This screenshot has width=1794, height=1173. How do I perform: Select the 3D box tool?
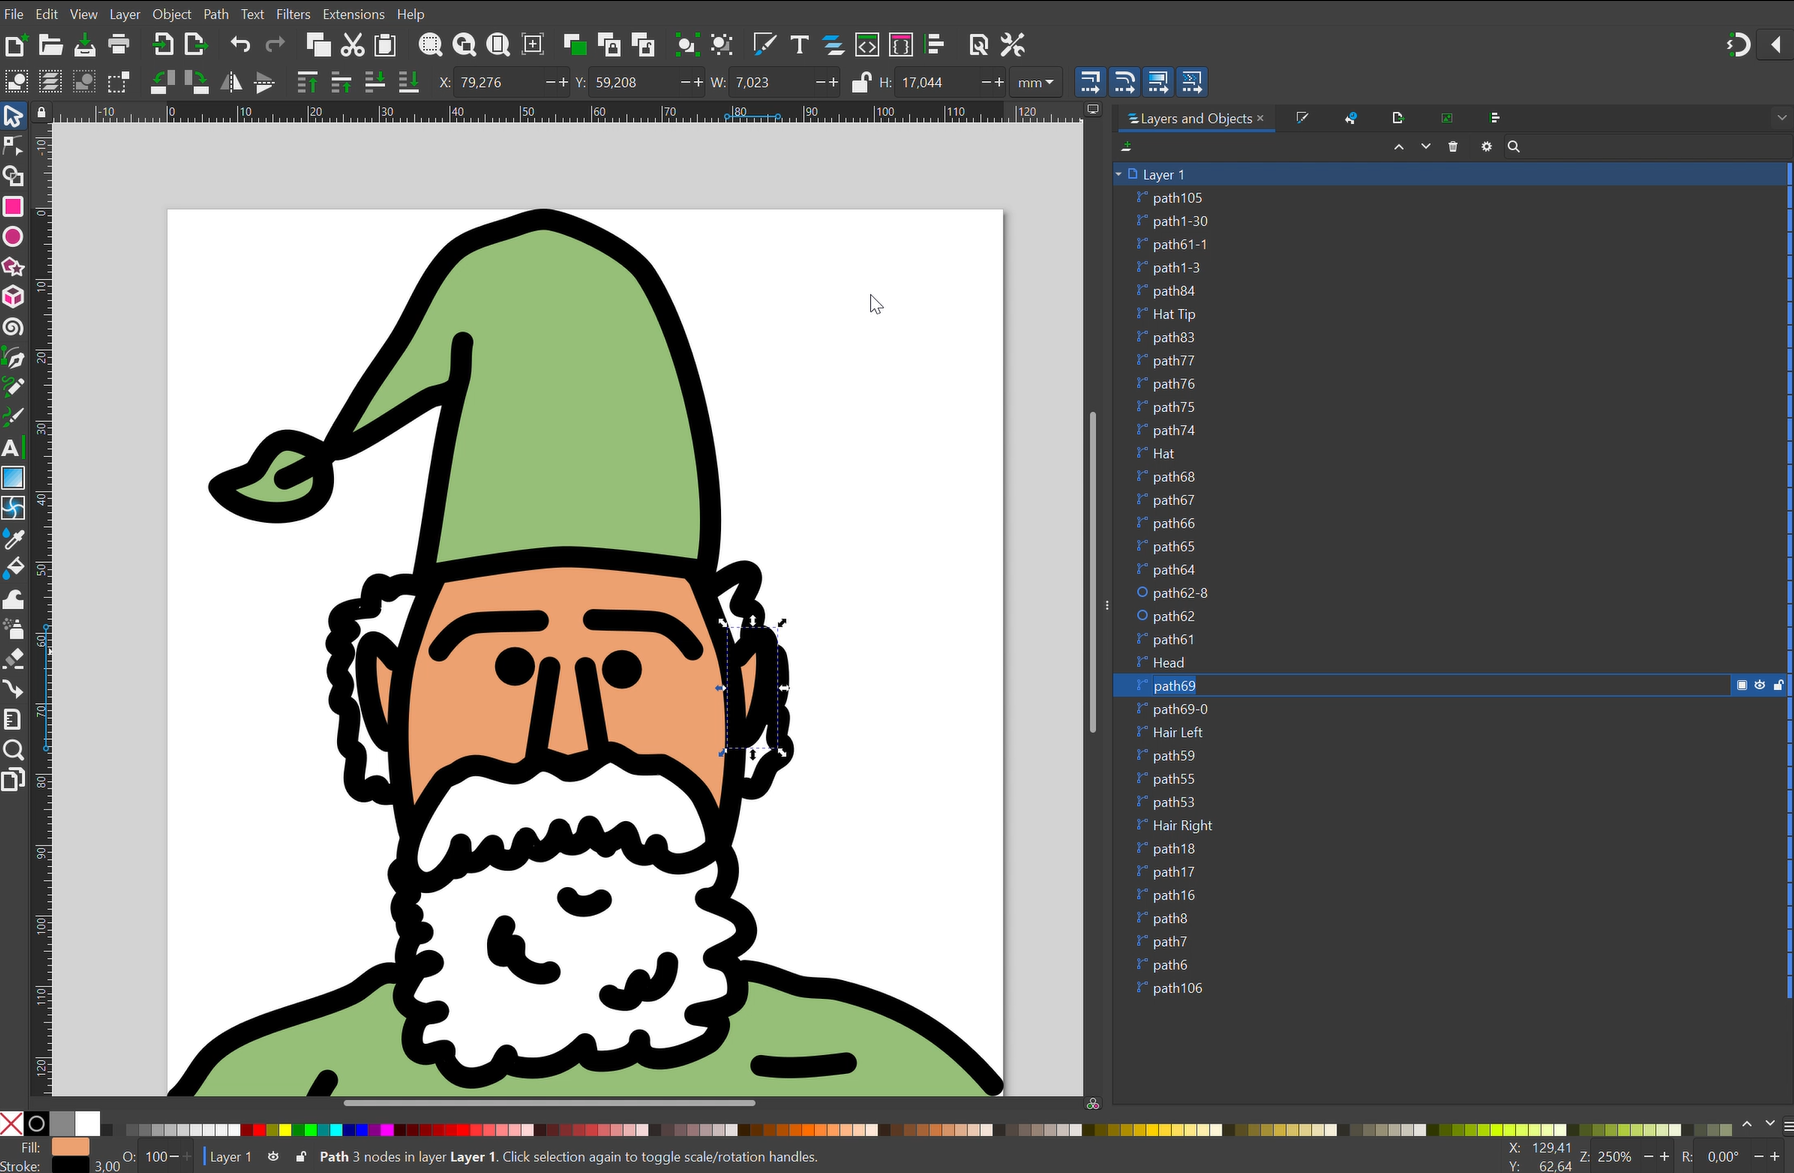(x=13, y=297)
